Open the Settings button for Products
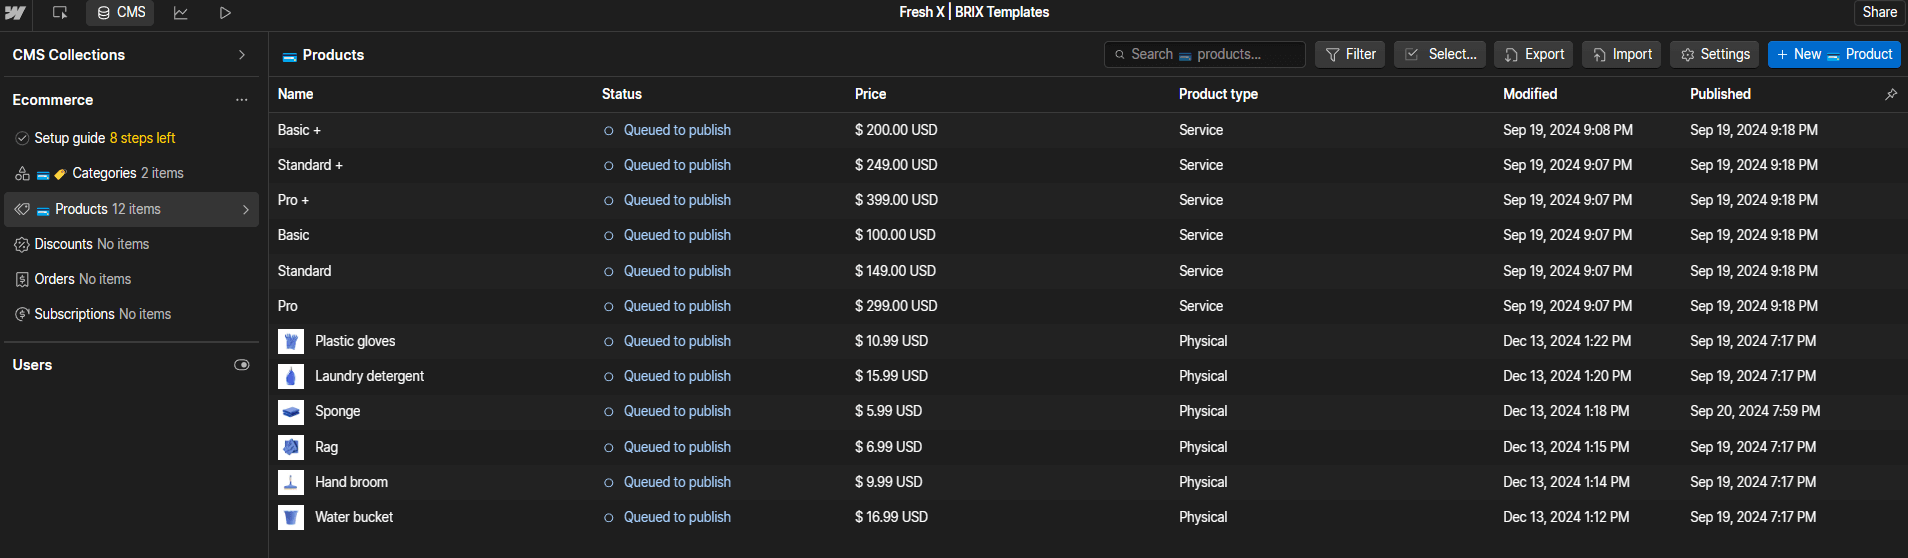The height and width of the screenshot is (558, 1908). 1714,54
